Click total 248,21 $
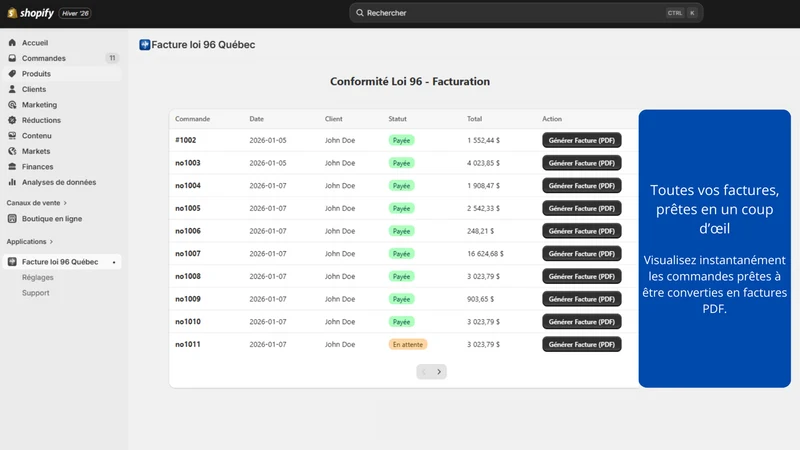The height and width of the screenshot is (450, 800). (481, 231)
